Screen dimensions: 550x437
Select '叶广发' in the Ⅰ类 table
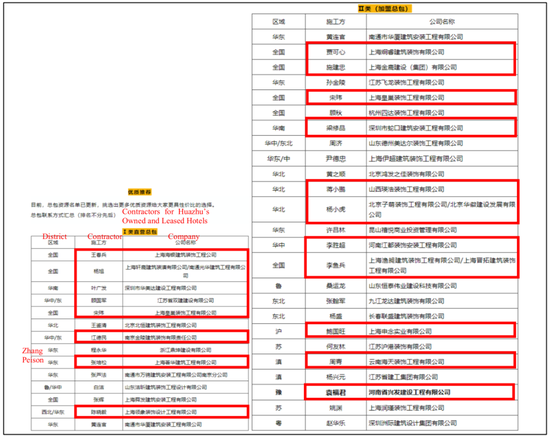[x=99, y=288]
